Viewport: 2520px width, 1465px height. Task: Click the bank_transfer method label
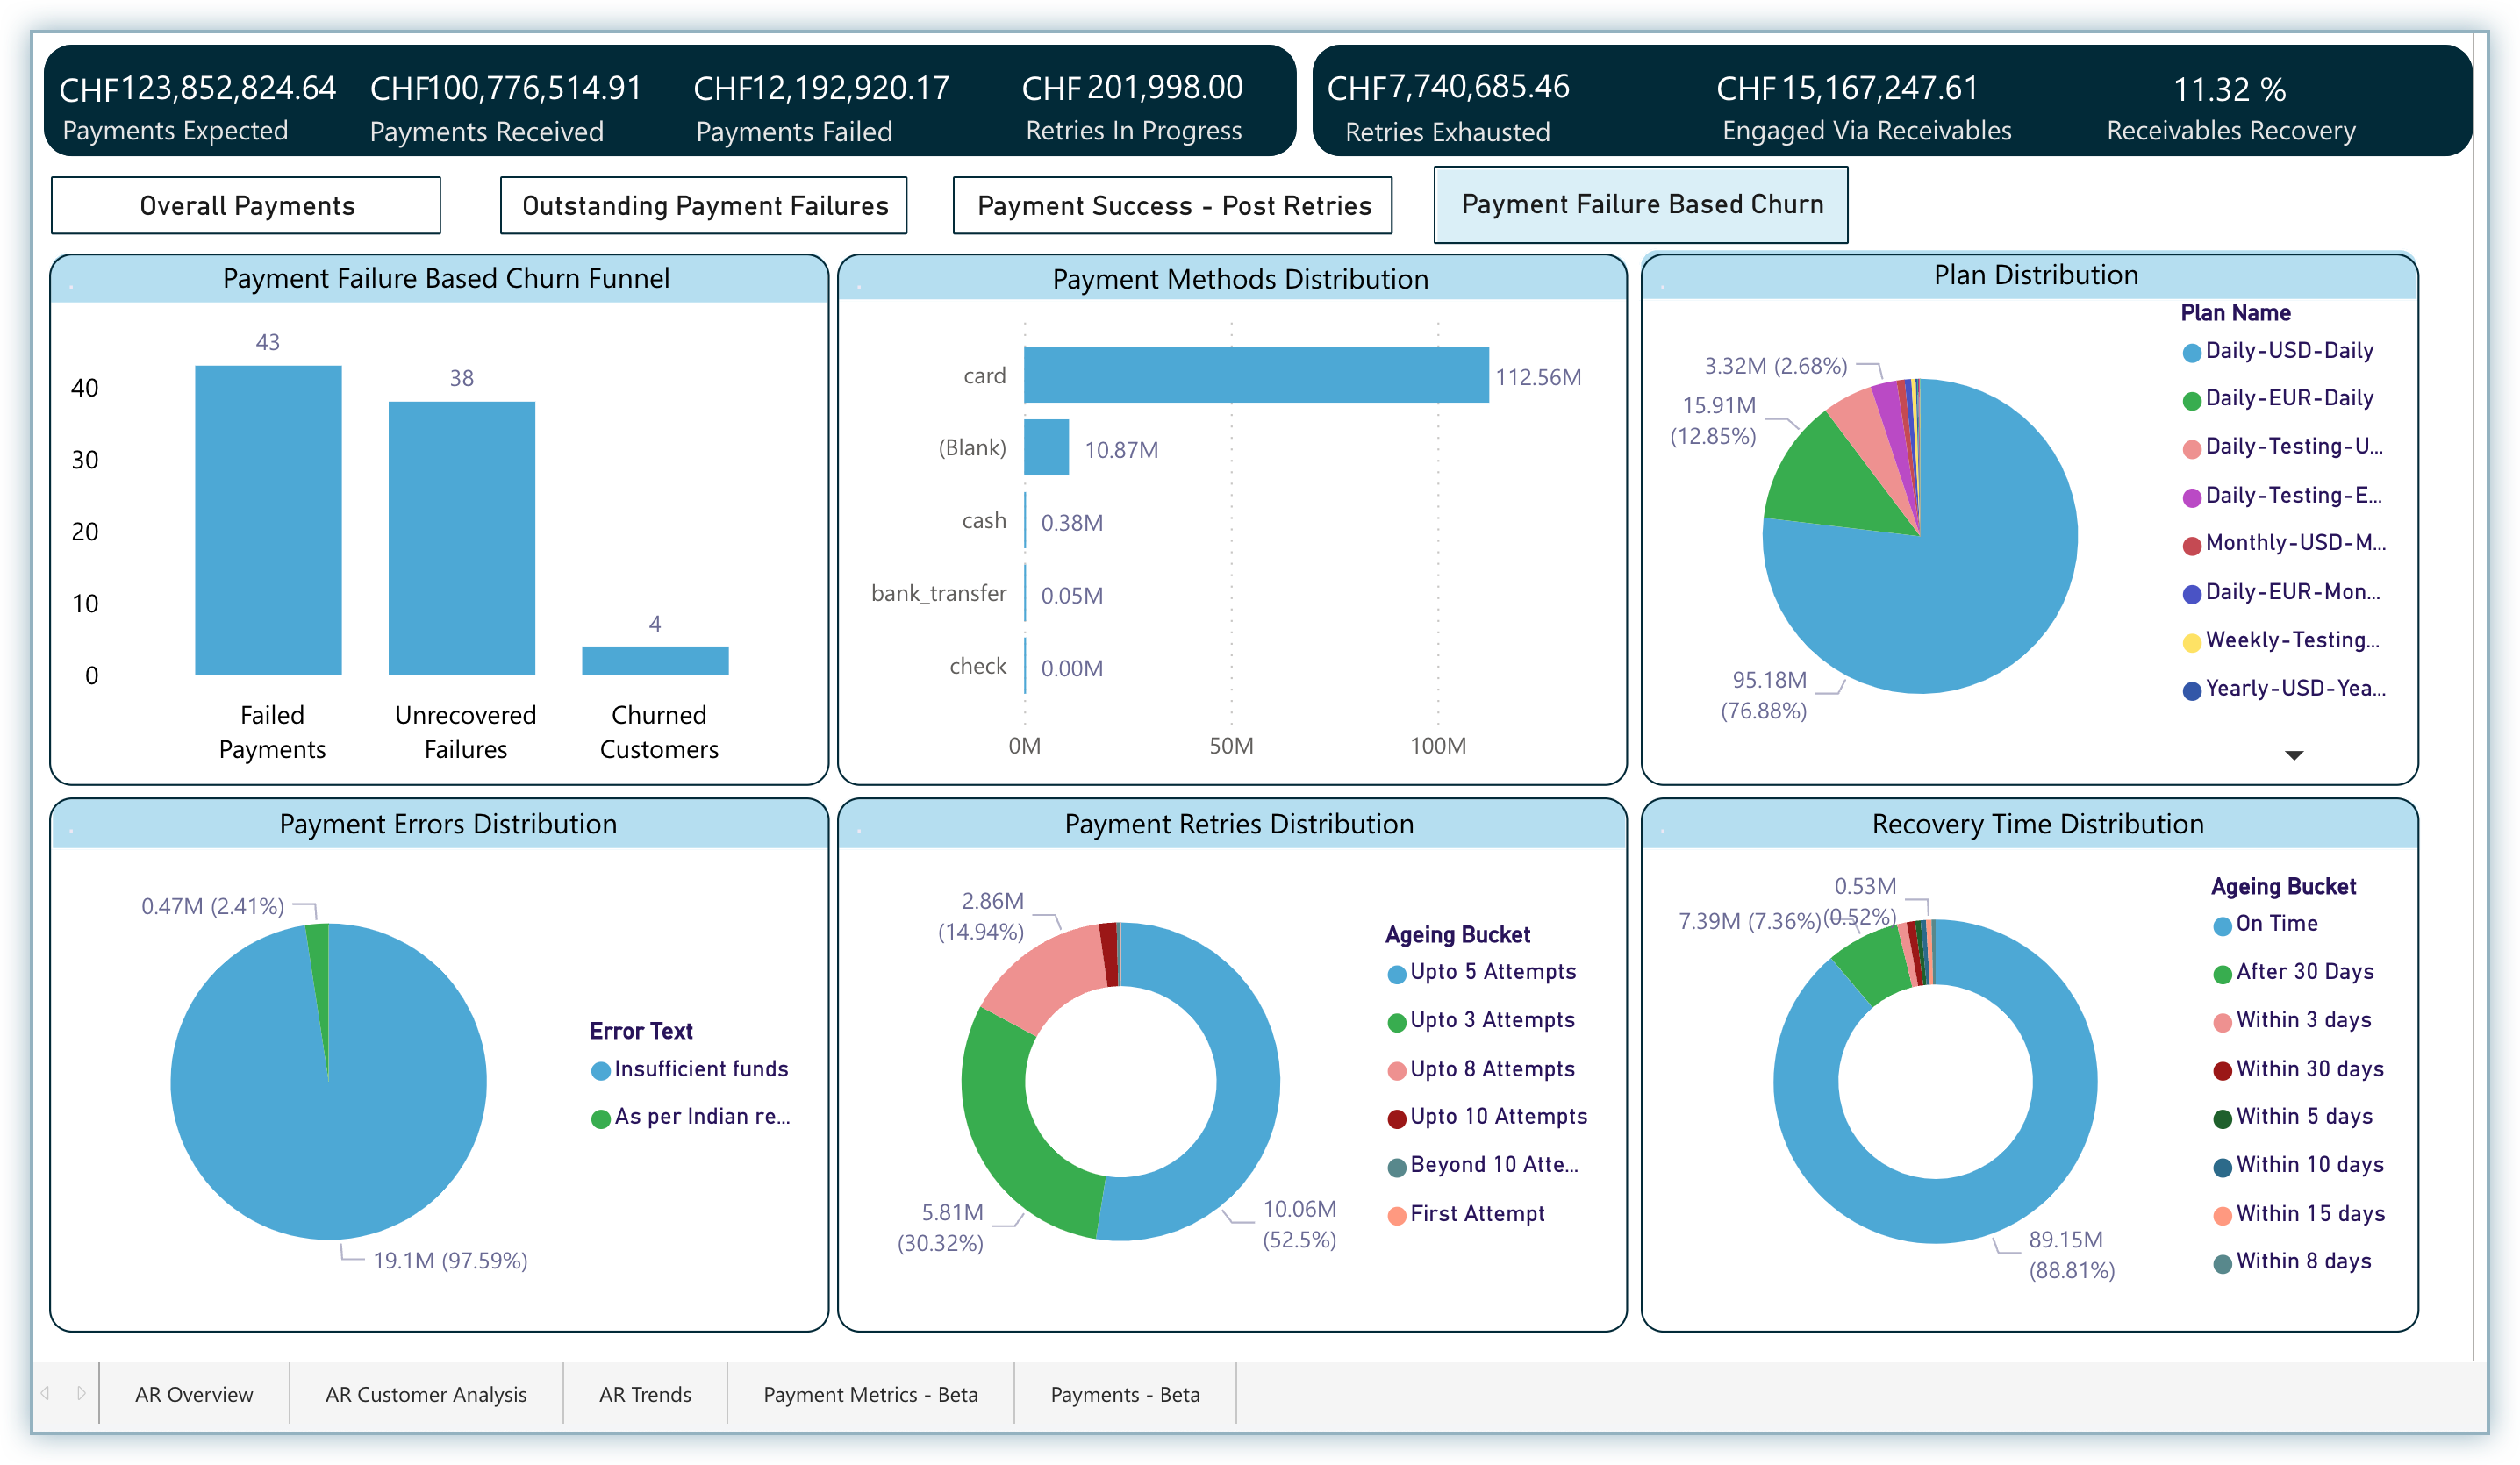938,593
